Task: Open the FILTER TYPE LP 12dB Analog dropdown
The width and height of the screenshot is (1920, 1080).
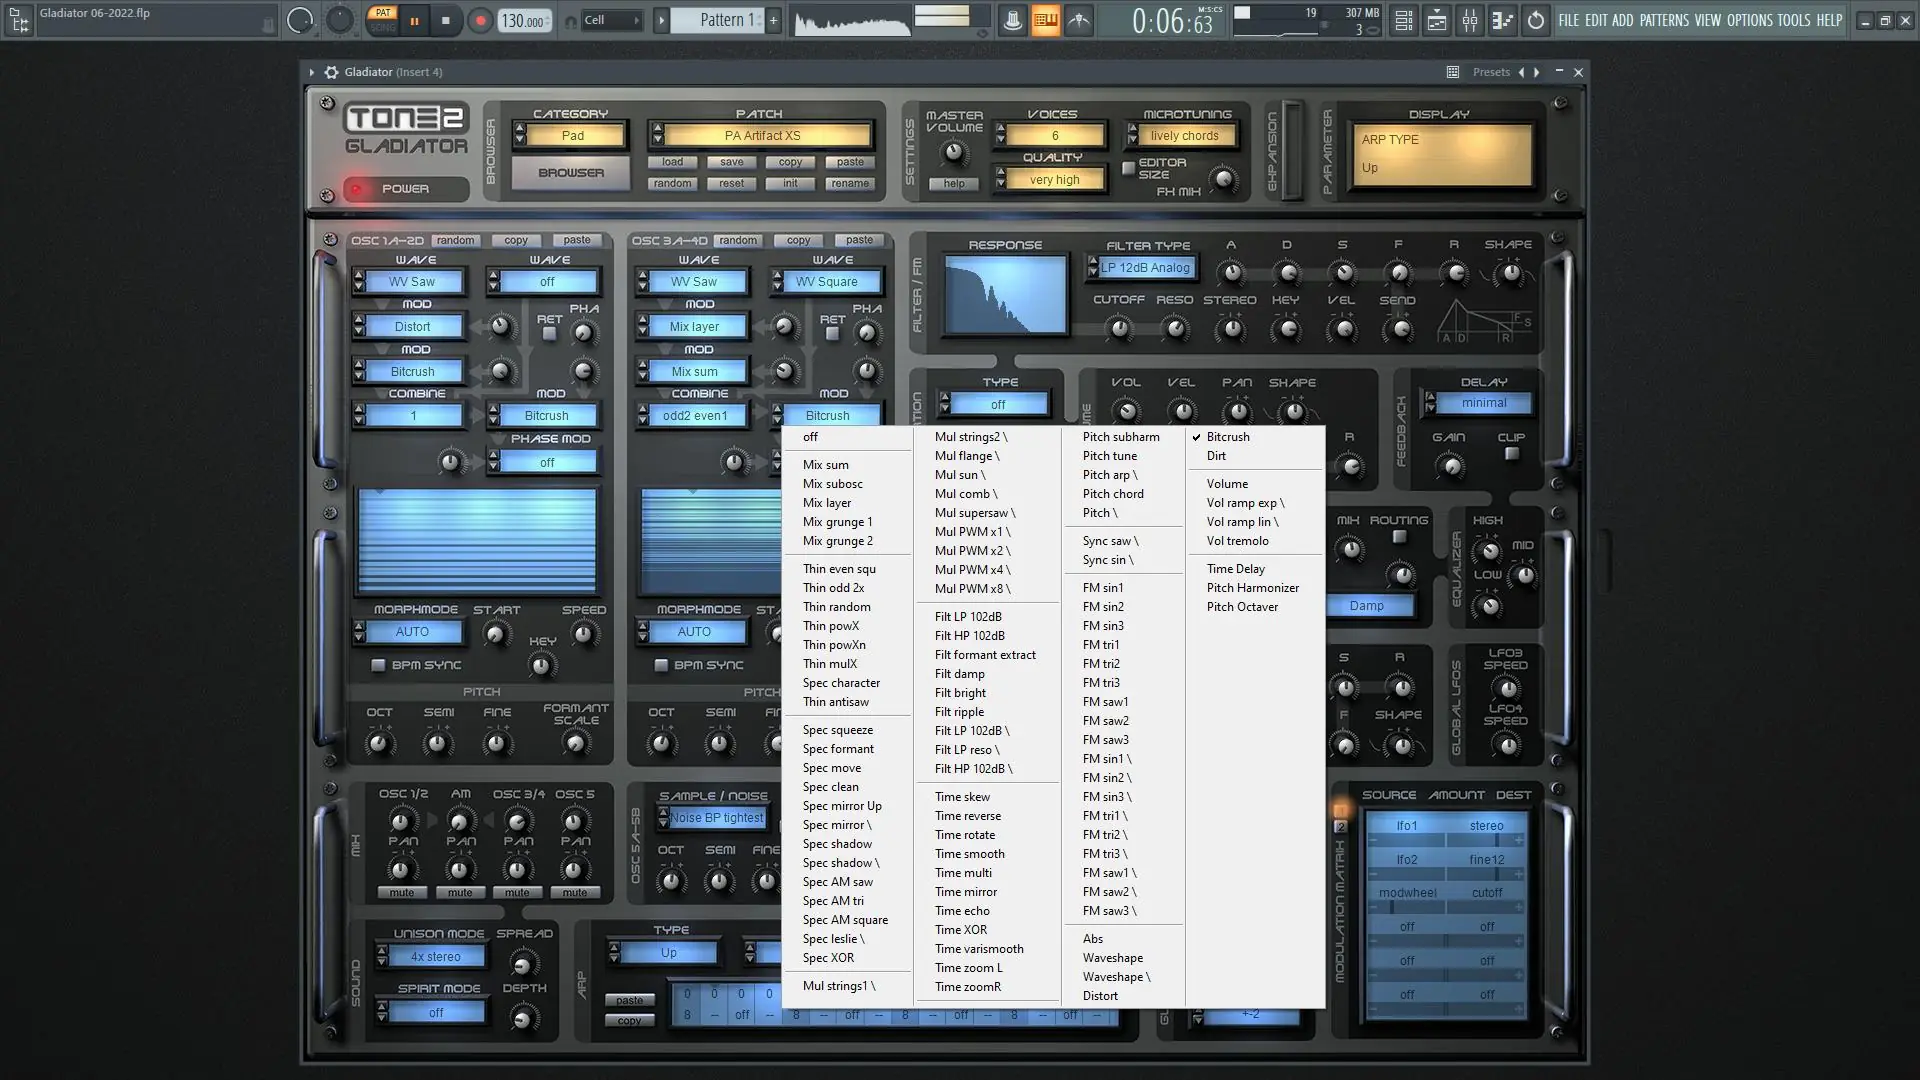Action: (x=1145, y=268)
